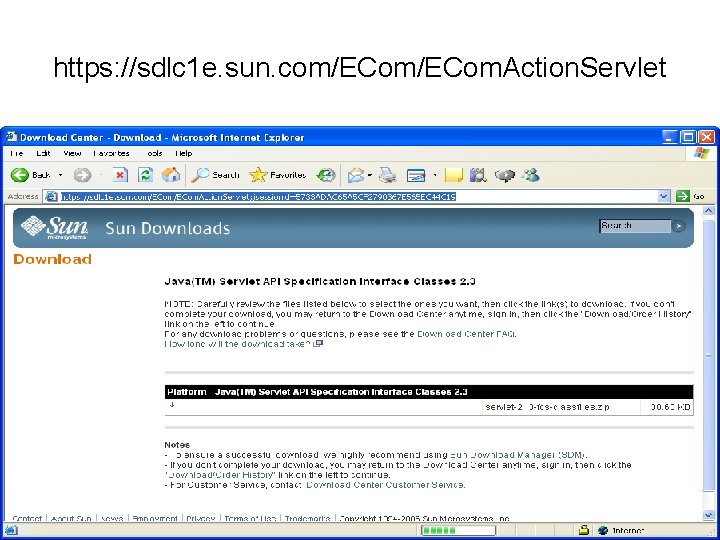Open the Contact footer link
720x540 pixels.
click(27, 518)
